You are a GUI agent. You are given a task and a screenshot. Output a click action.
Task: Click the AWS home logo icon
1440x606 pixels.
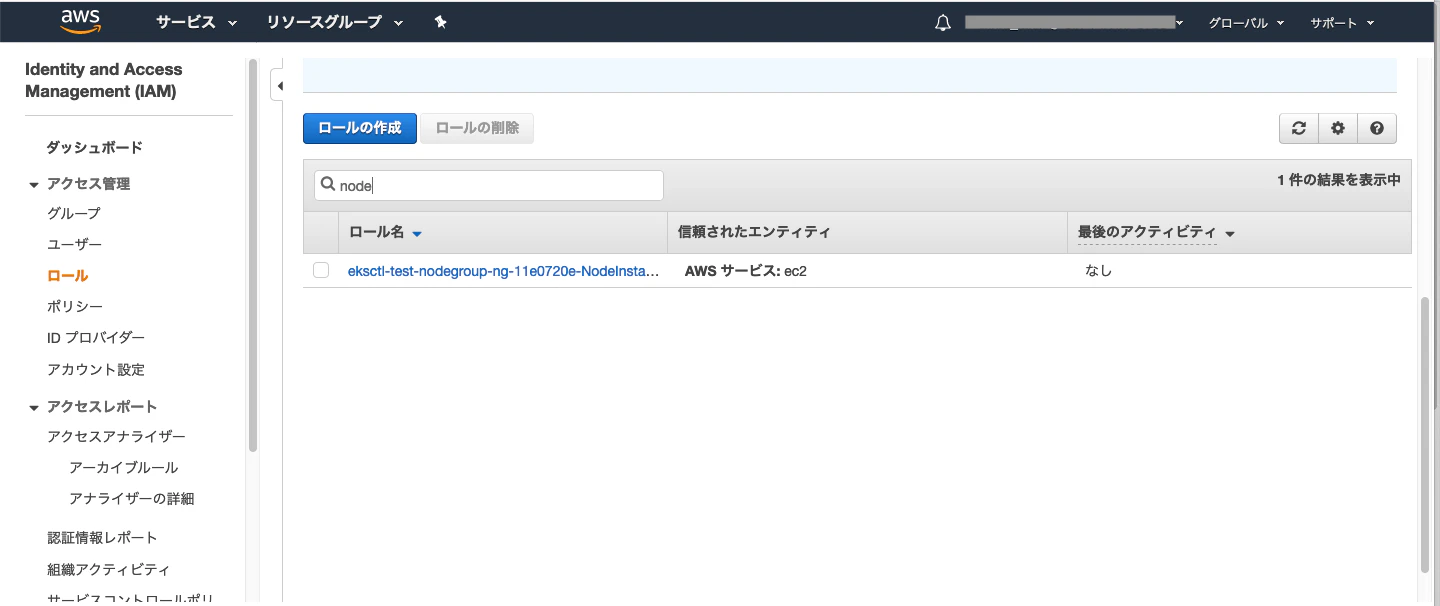[x=79, y=20]
